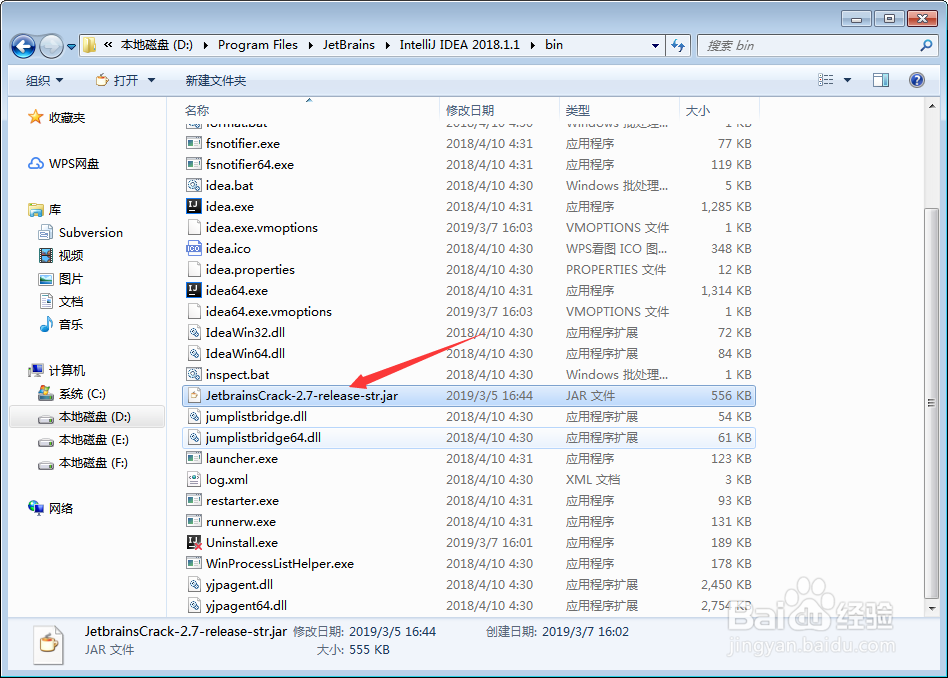This screenshot has height=678, width=948.
Task: Expand the 打开 dropdown arrow
Action: coord(151,80)
